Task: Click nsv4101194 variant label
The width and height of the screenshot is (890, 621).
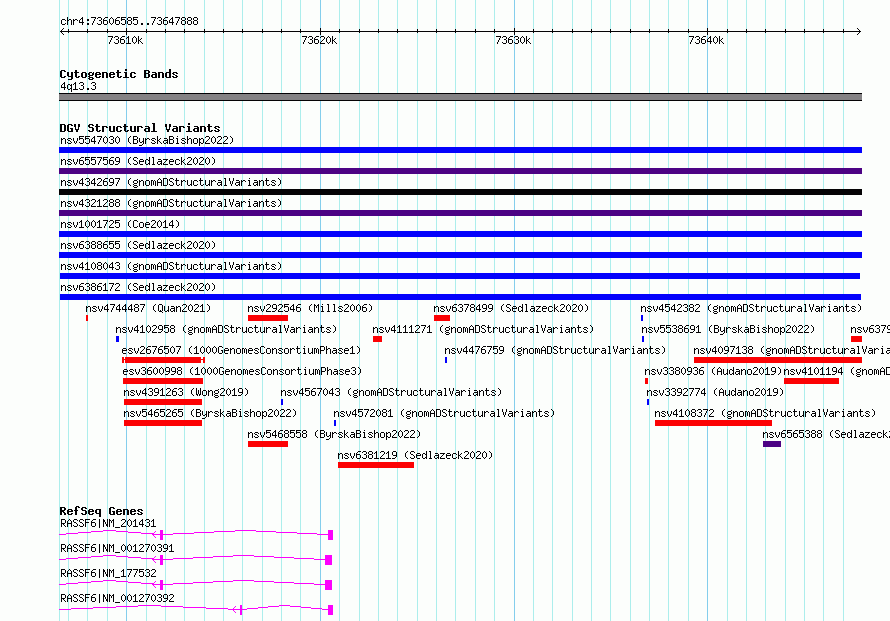Action: click(x=837, y=371)
